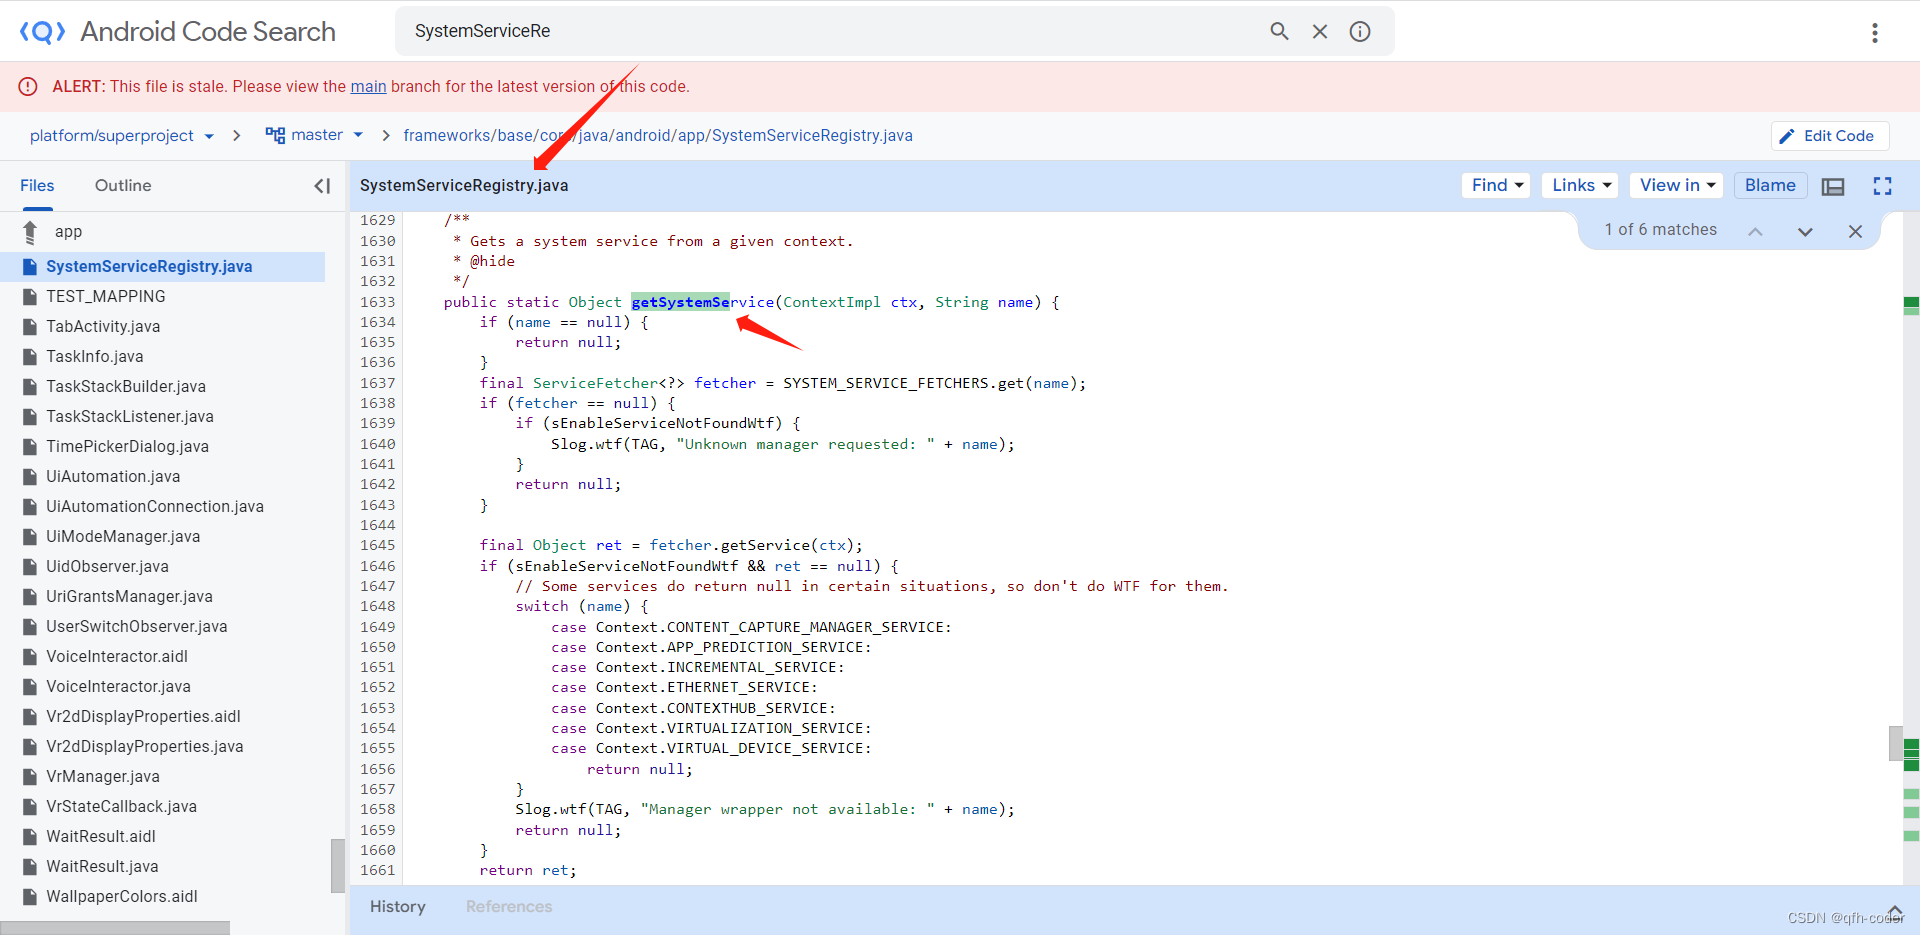Open UriGrantsManager.java file
Screen dimensions: 1920x935
pos(129,597)
